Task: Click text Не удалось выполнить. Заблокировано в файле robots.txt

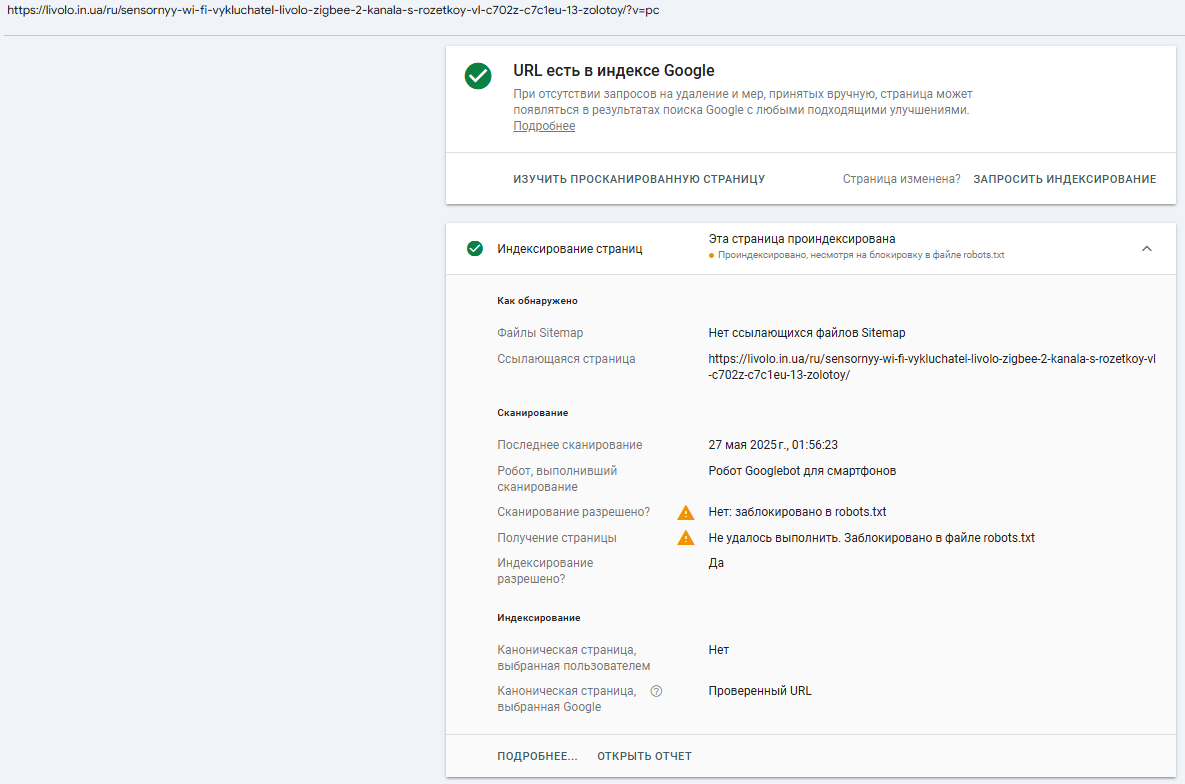Action: (871, 538)
